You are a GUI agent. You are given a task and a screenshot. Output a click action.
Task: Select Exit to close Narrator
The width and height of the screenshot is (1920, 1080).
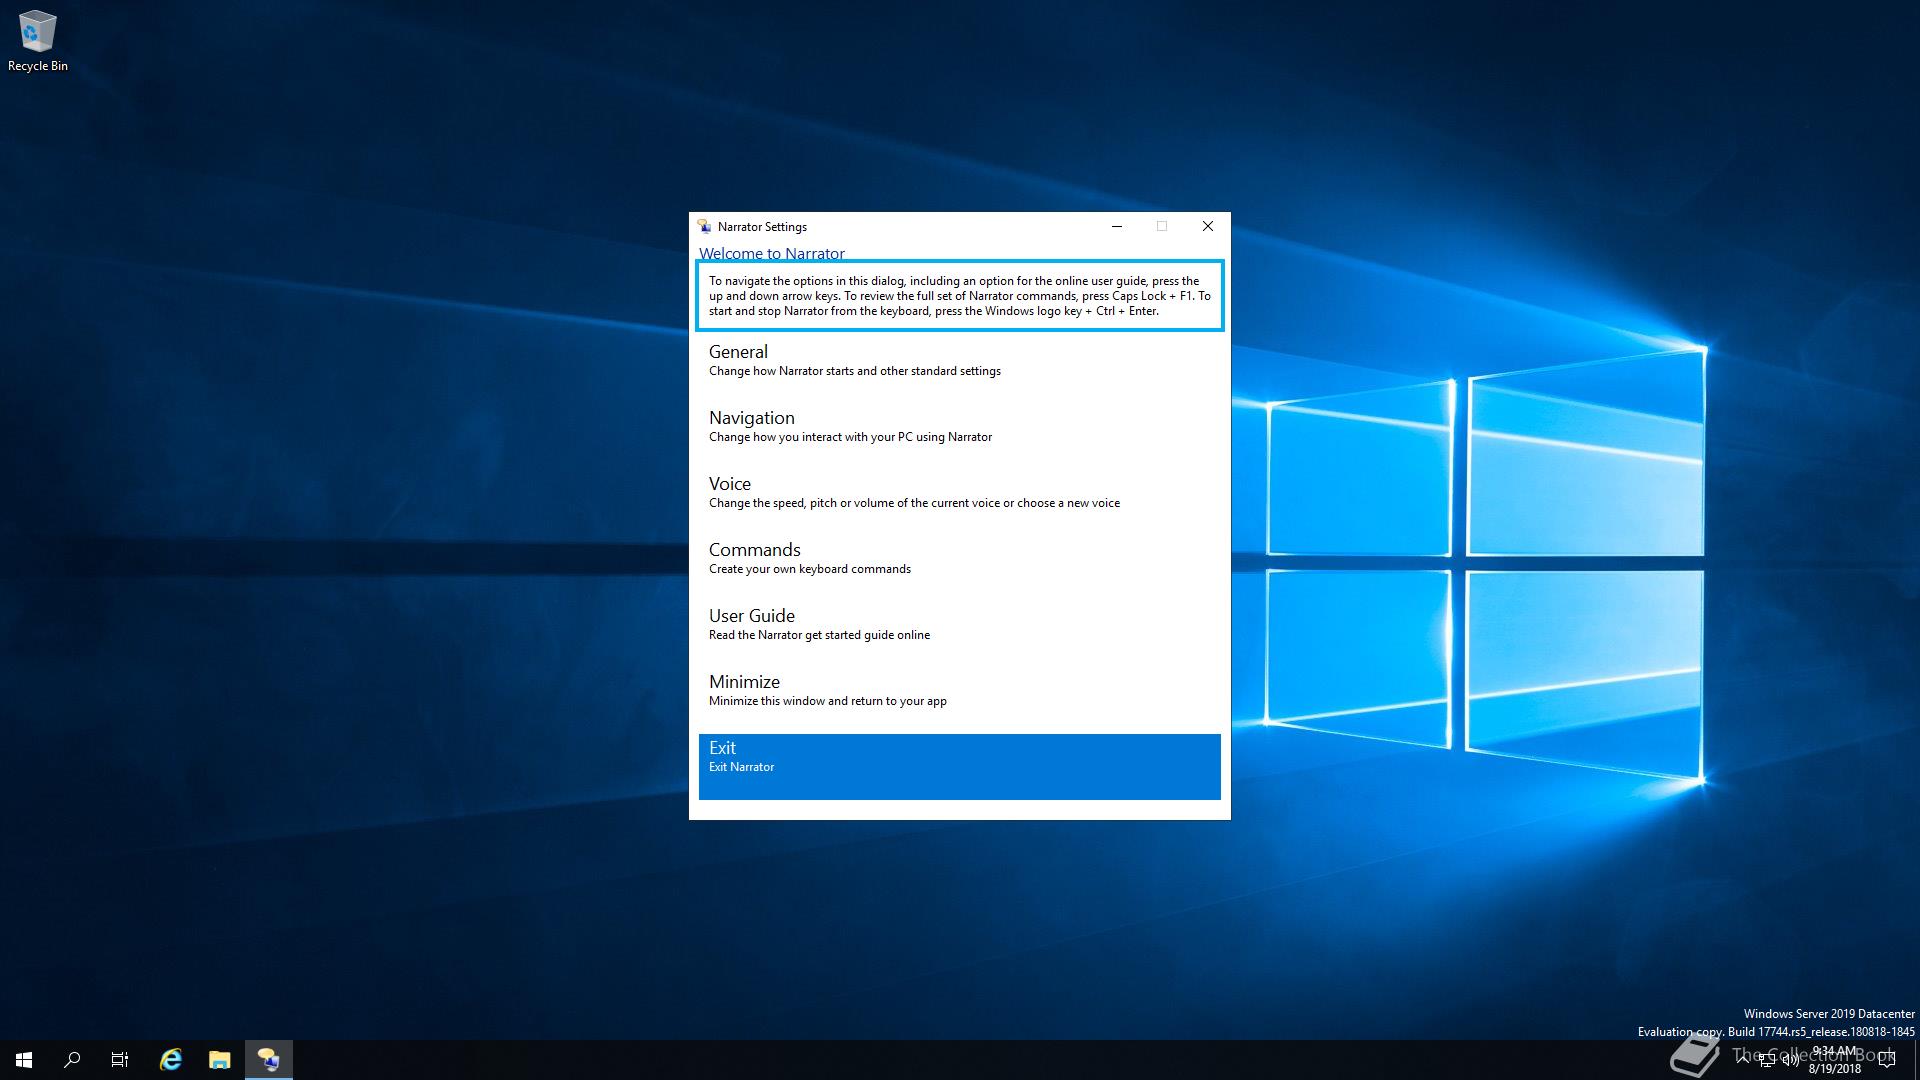click(959, 767)
